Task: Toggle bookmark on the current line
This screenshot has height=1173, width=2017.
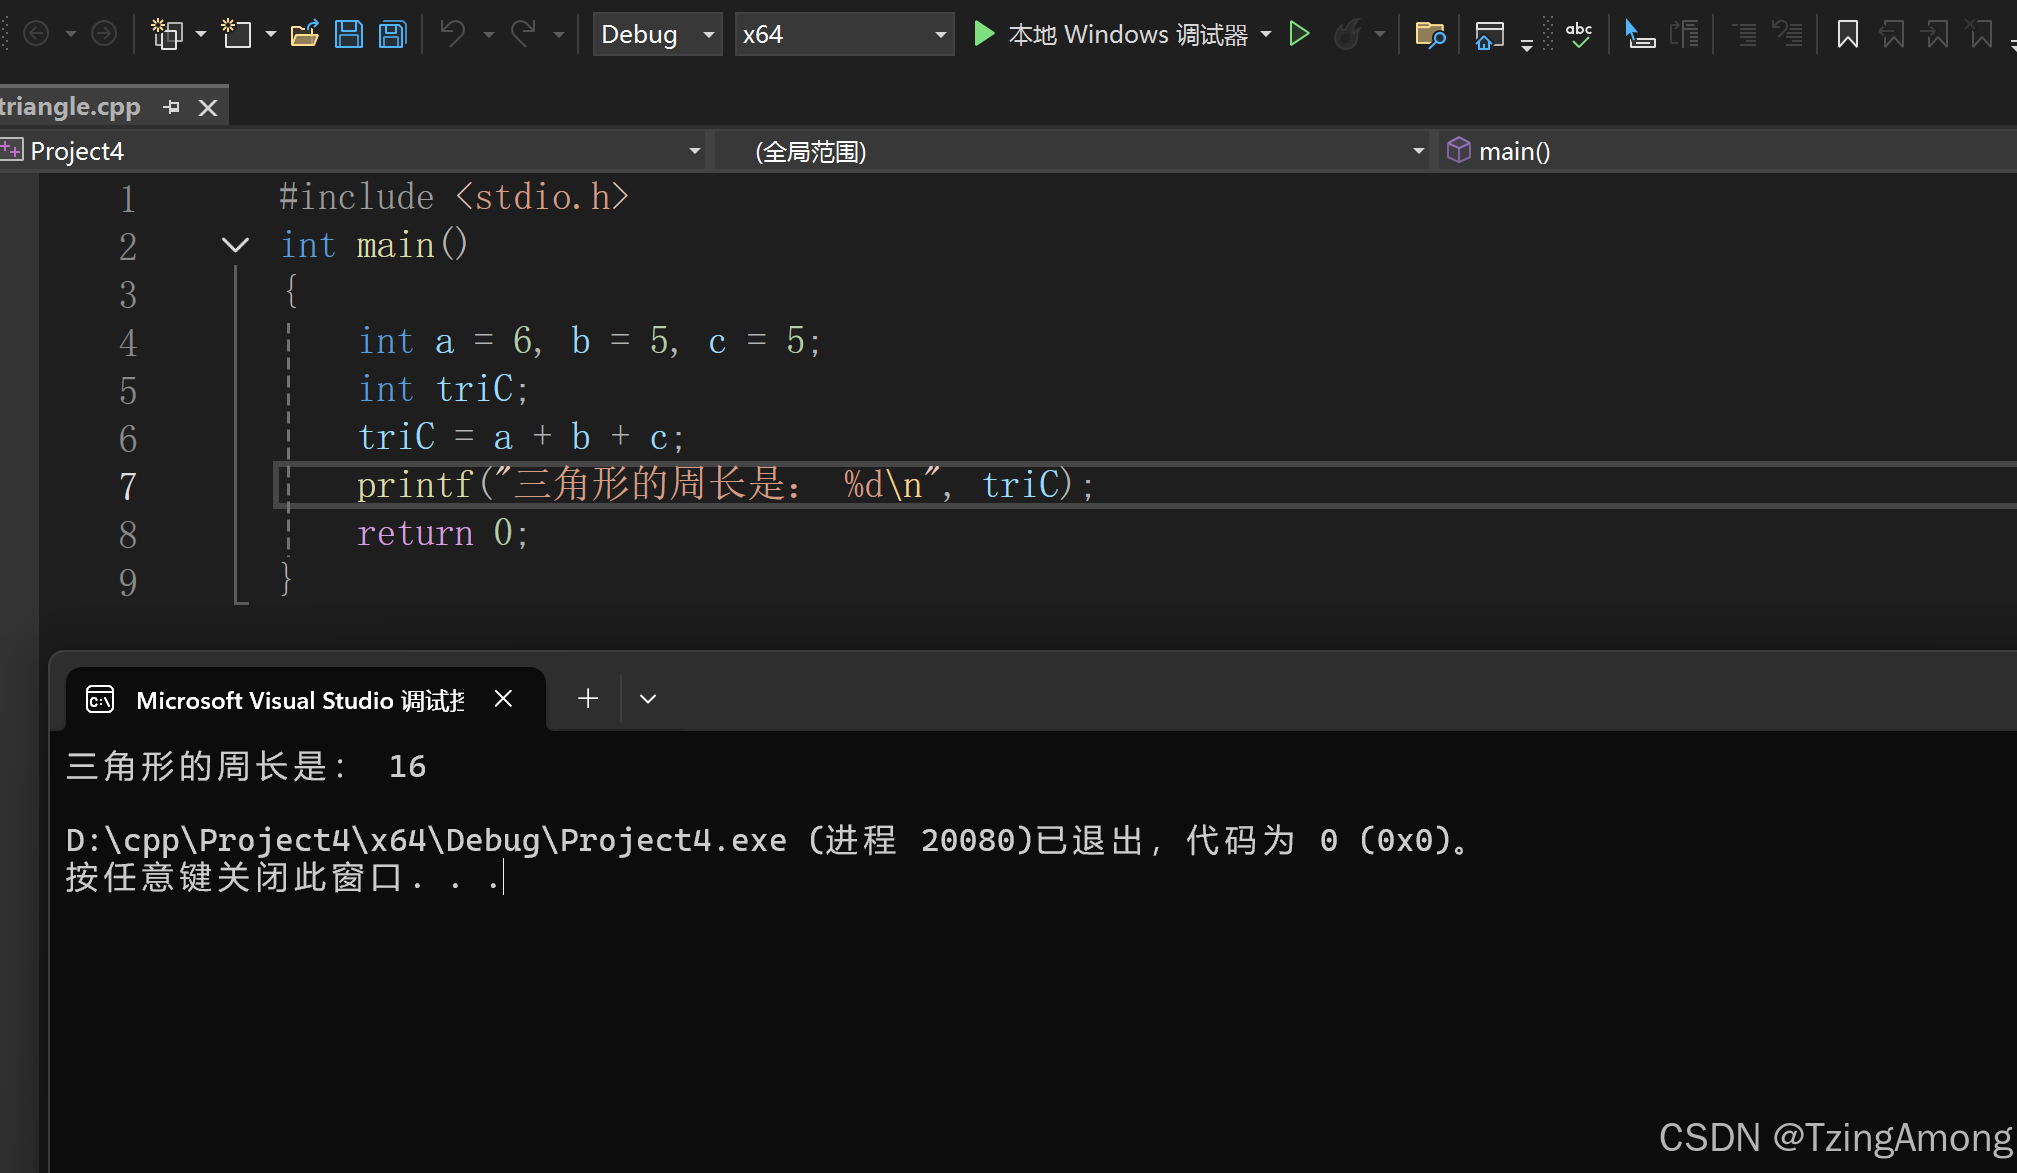Action: point(1847,35)
